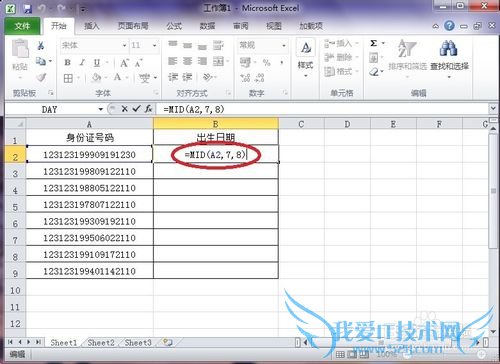Click the 删除 delete cells button
The height and width of the screenshot is (364, 500).
(341, 57)
